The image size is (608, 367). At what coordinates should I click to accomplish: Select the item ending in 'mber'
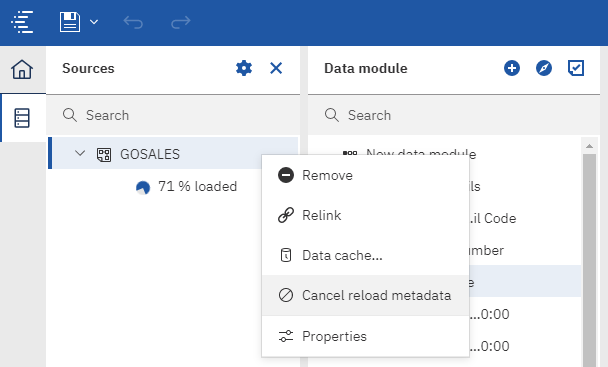coord(487,251)
